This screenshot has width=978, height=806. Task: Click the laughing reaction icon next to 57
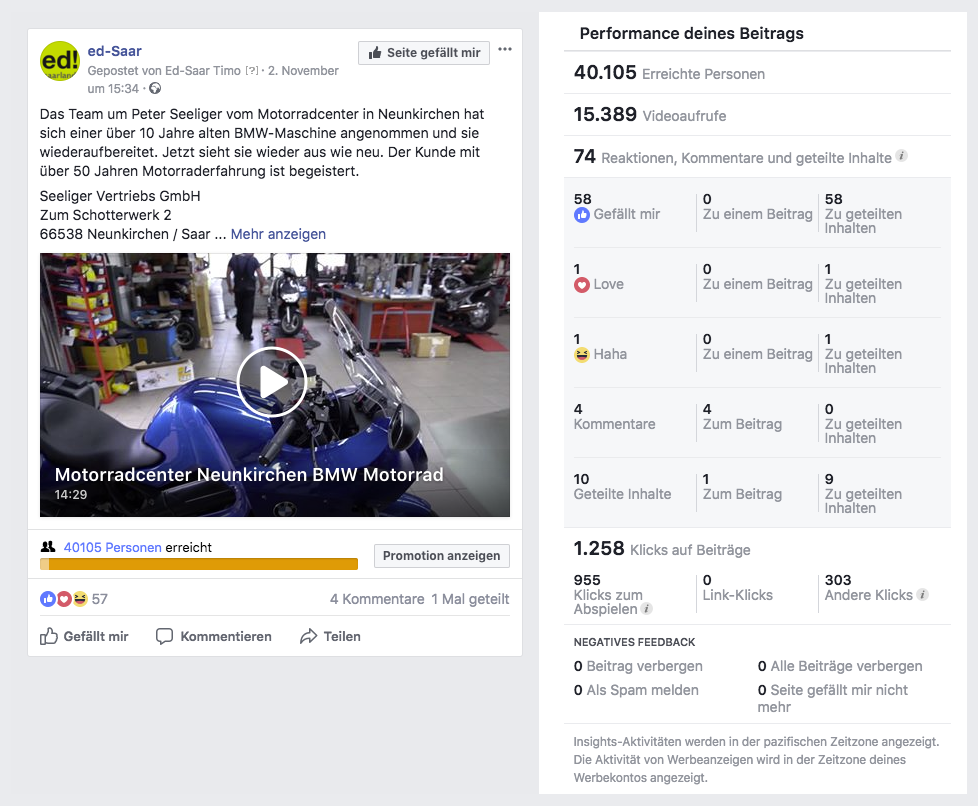79,599
